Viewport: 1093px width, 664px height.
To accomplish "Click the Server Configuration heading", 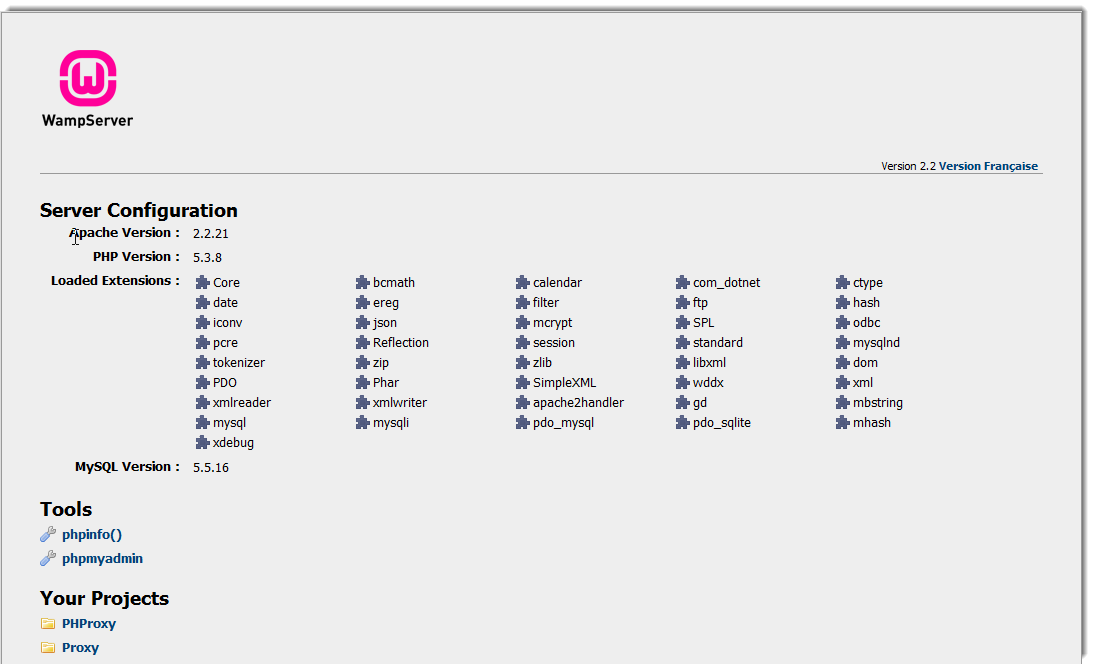I will click(139, 210).
